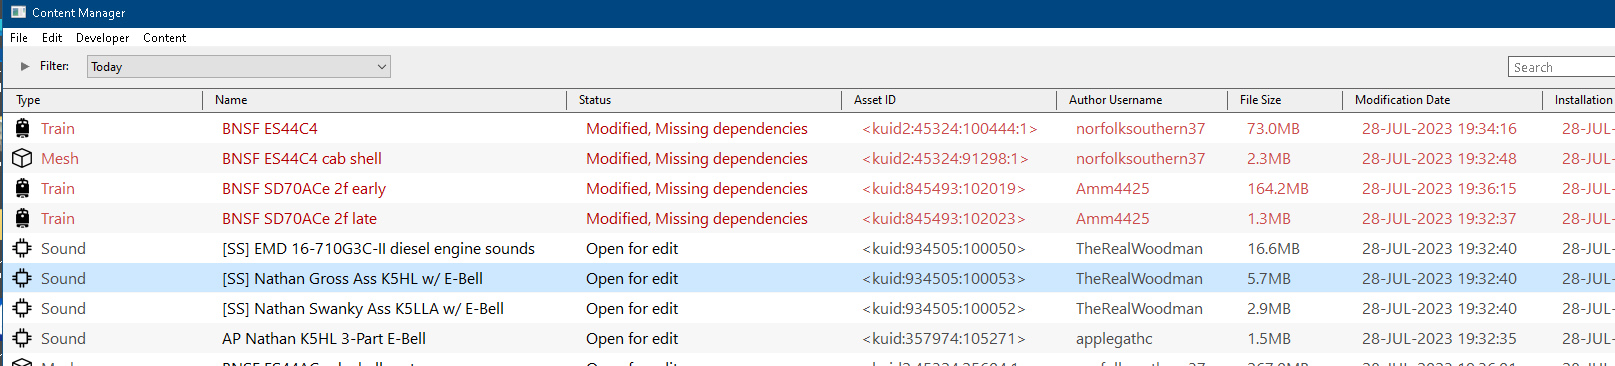Sort by the File Size column header

1260,100
